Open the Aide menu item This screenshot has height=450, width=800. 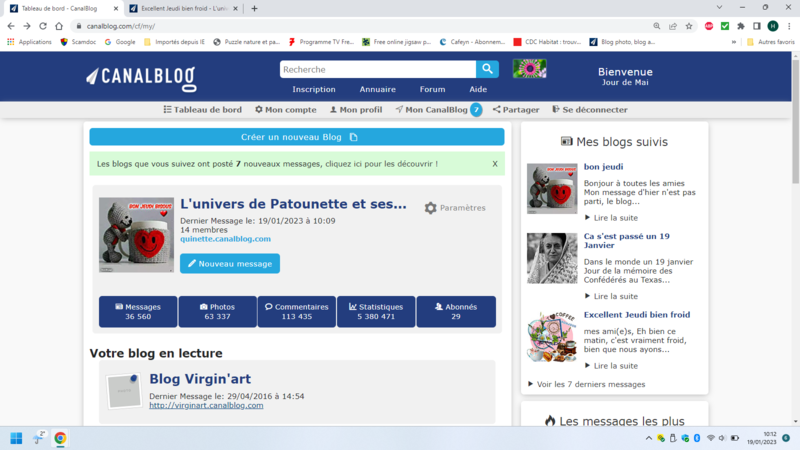click(x=478, y=89)
